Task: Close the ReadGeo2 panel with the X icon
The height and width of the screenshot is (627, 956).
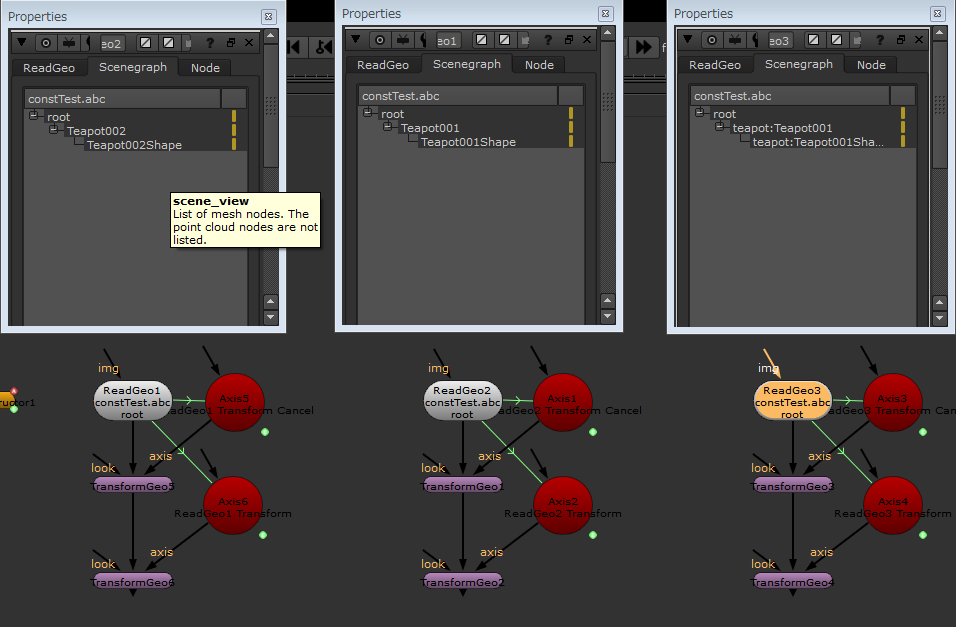Action: 583,40
